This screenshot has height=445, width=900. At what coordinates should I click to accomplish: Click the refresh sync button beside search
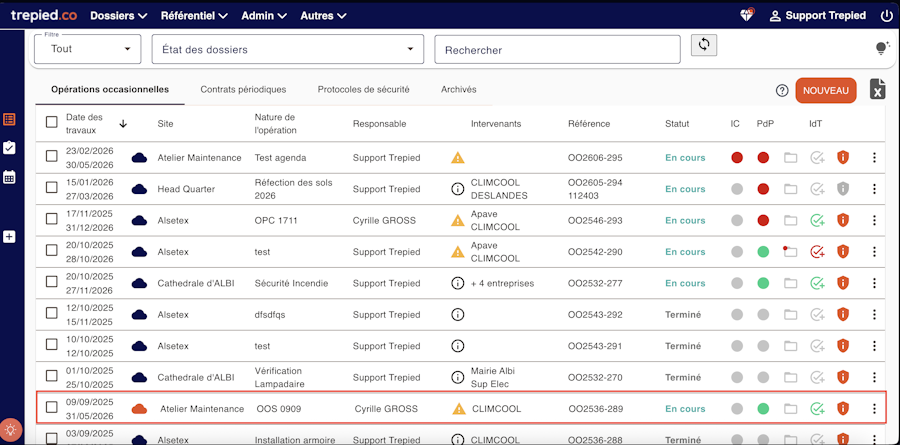coord(704,46)
